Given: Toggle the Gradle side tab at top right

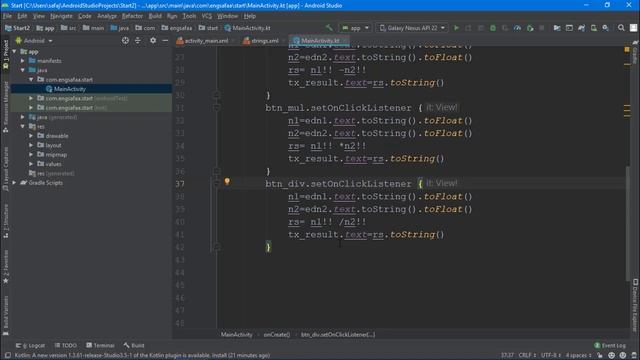Looking at the screenshot, I should 635,52.
